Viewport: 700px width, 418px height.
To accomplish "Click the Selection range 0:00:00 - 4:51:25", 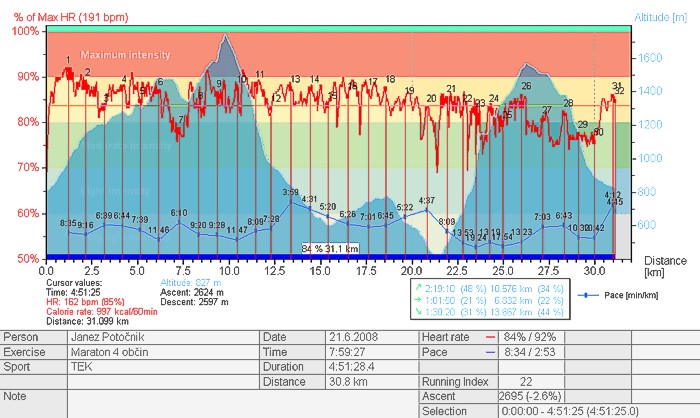I will 570,411.
